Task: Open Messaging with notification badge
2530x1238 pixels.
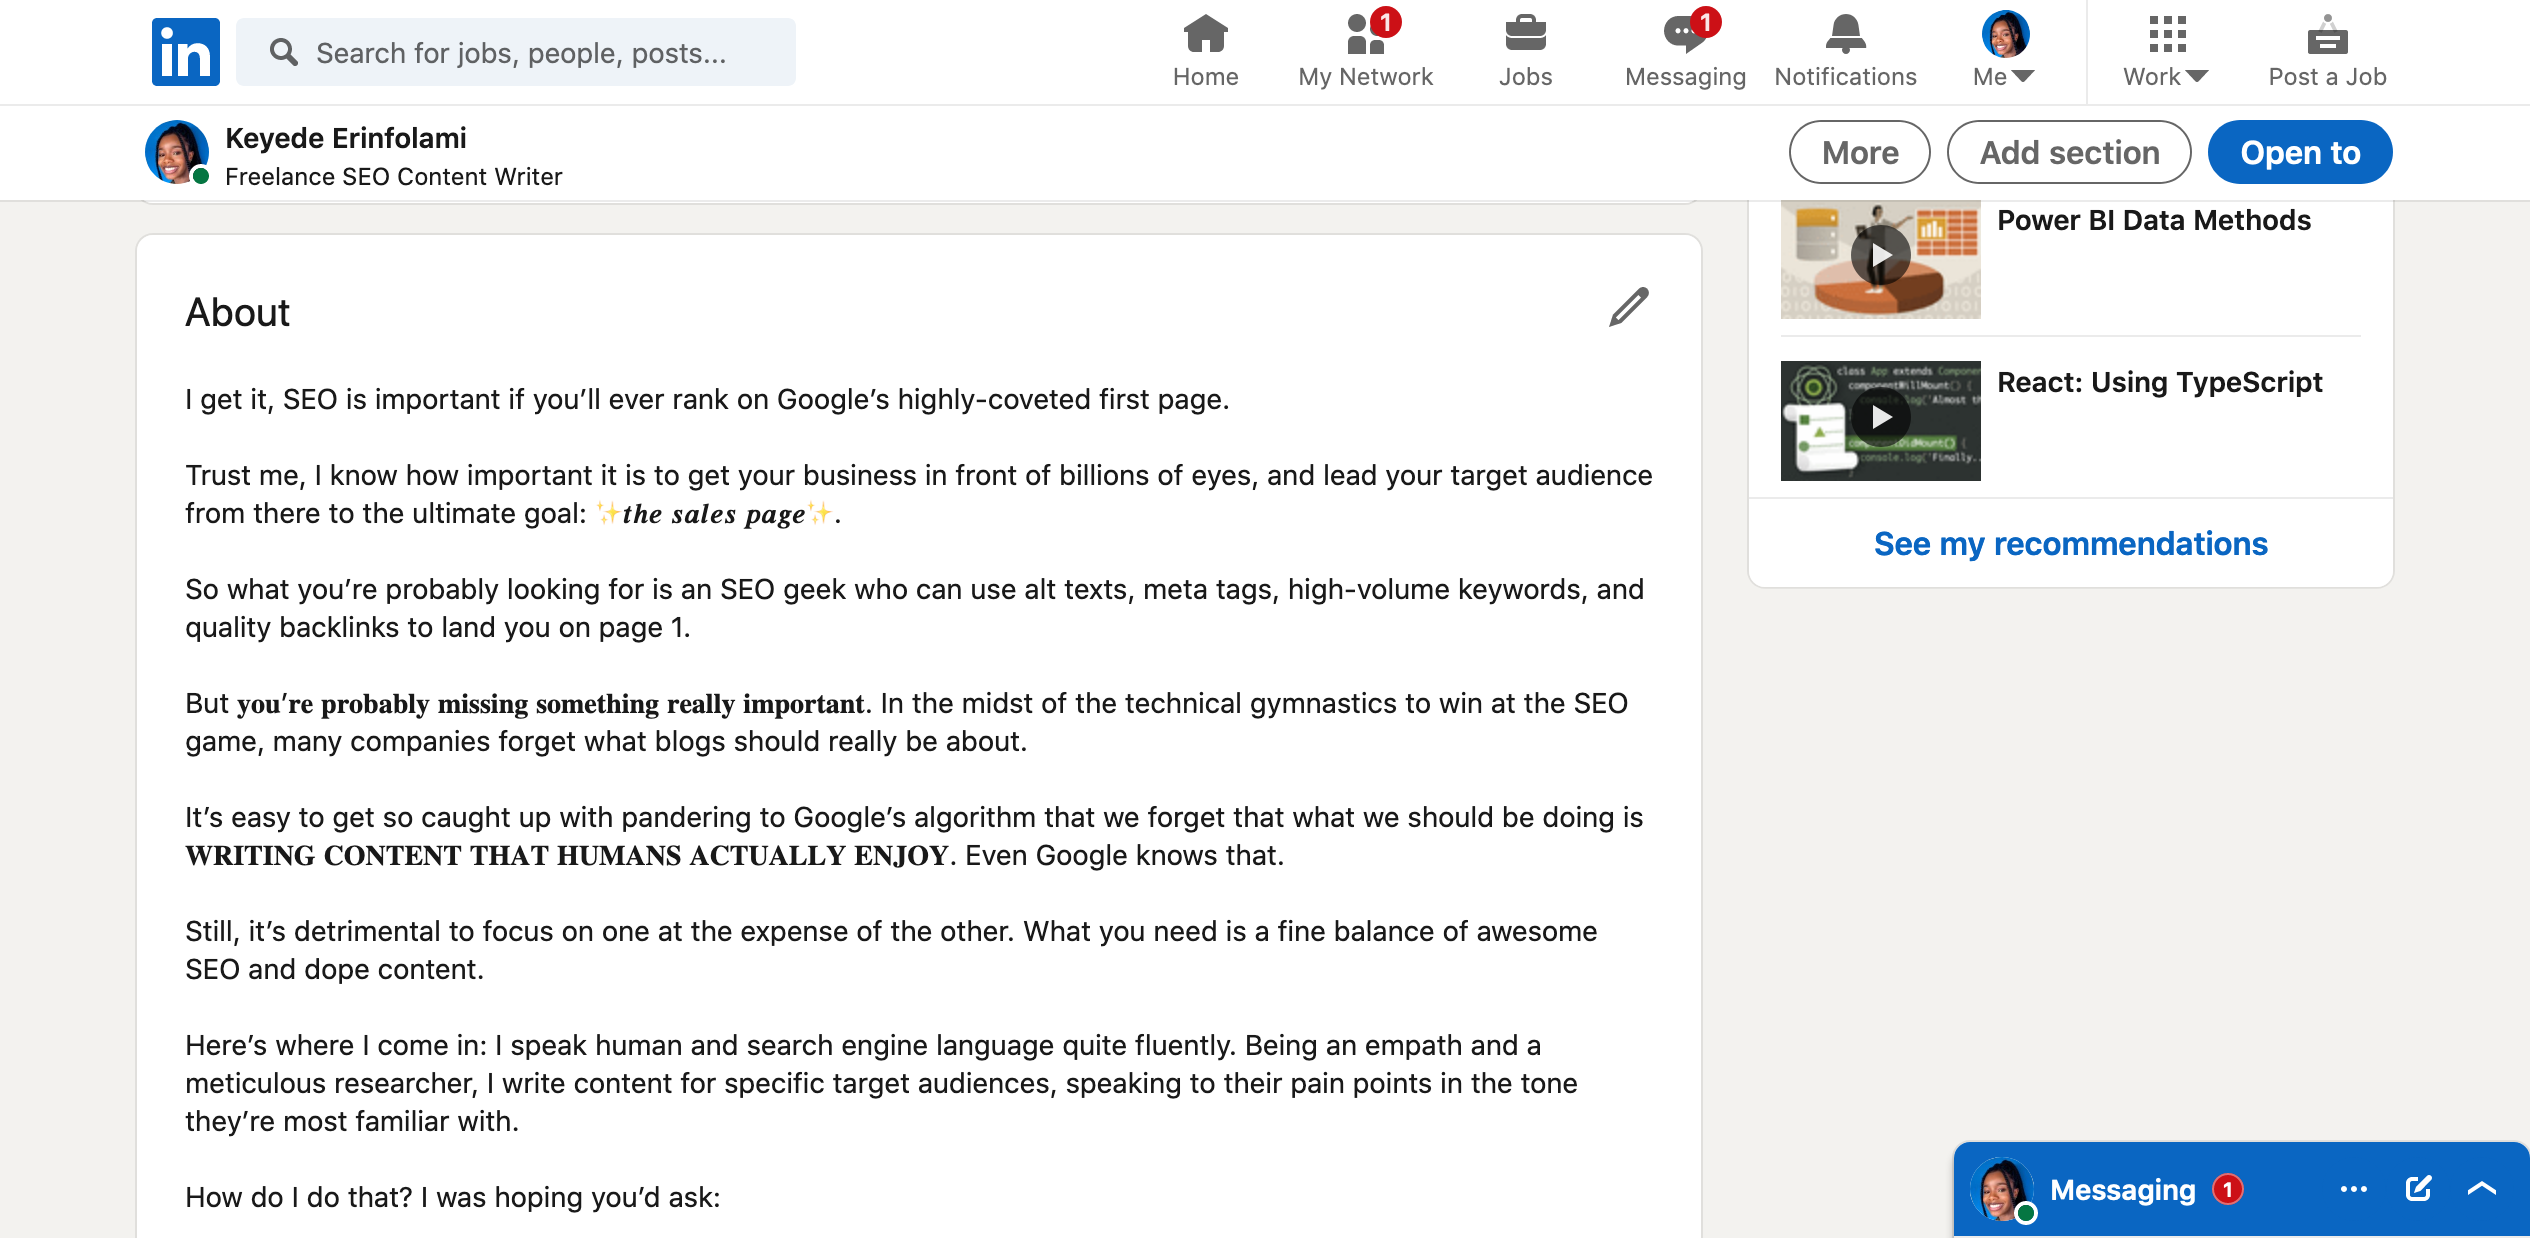Action: point(1685,48)
